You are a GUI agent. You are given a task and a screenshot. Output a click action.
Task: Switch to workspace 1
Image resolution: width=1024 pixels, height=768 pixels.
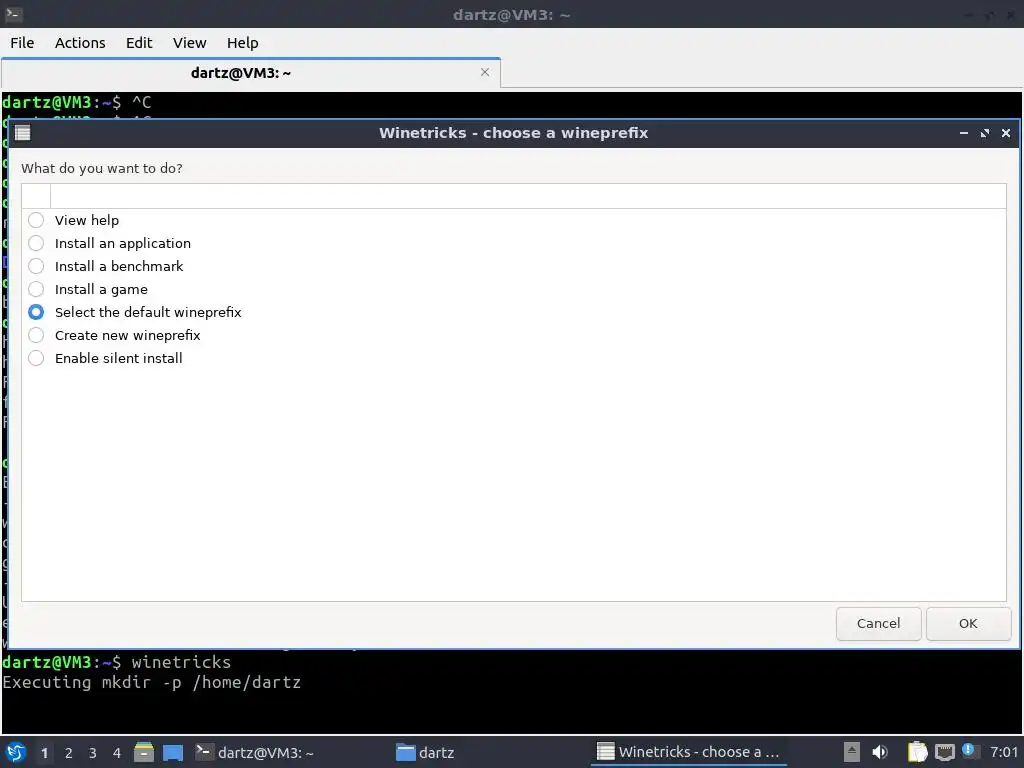pyautogui.click(x=44, y=753)
